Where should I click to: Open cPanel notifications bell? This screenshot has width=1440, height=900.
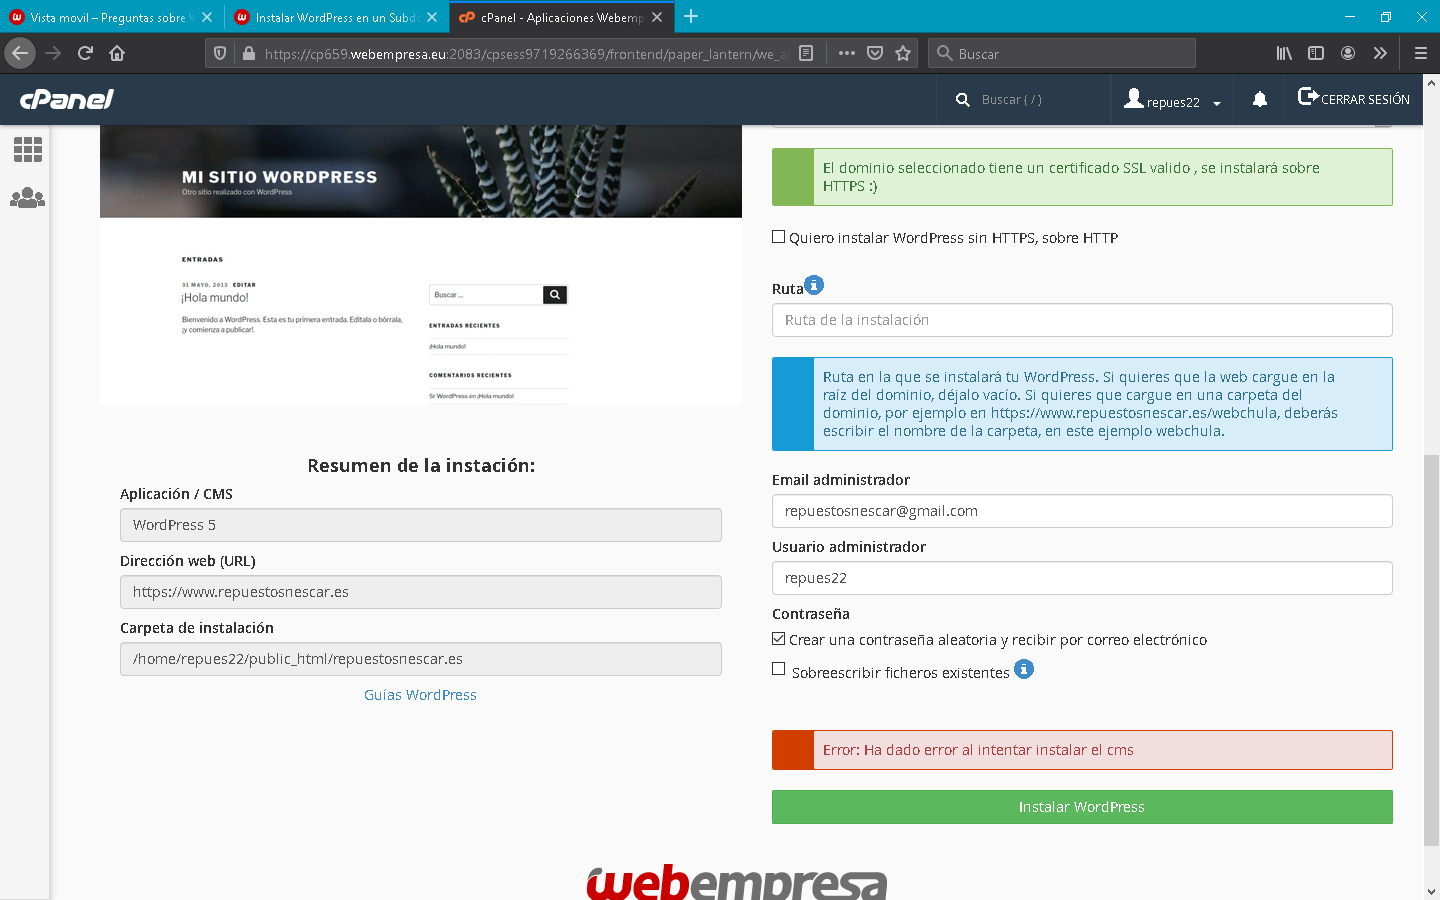1260,99
